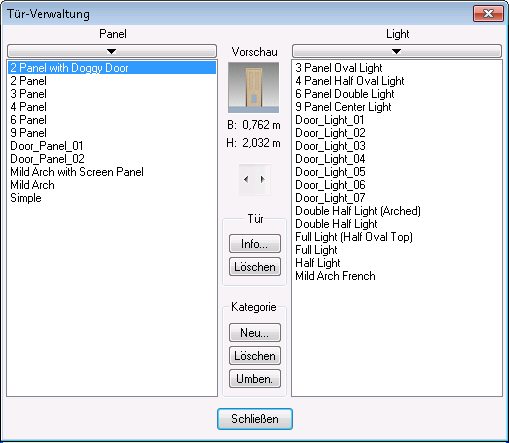
Task: Click the door preview thumbnail
Action: tap(254, 88)
